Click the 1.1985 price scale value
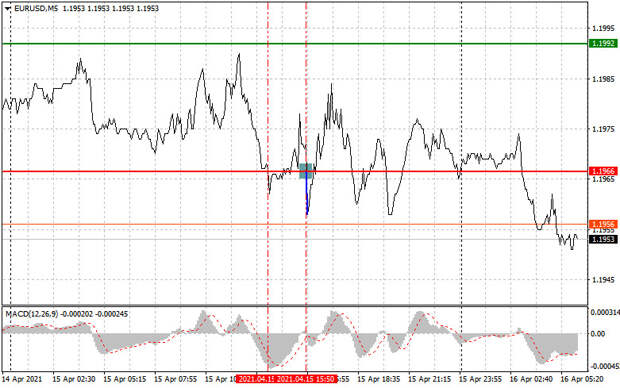Screen dimensions: 620x388 tap(603, 79)
